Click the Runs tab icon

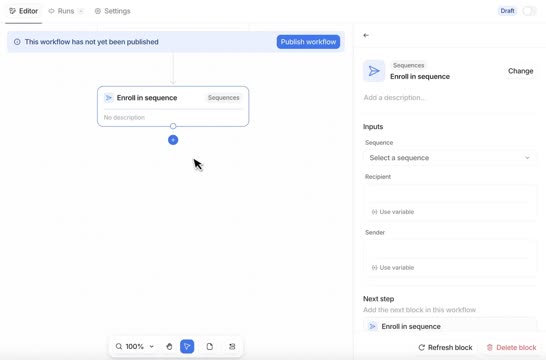pyautogui.click(x=52, y=11)
